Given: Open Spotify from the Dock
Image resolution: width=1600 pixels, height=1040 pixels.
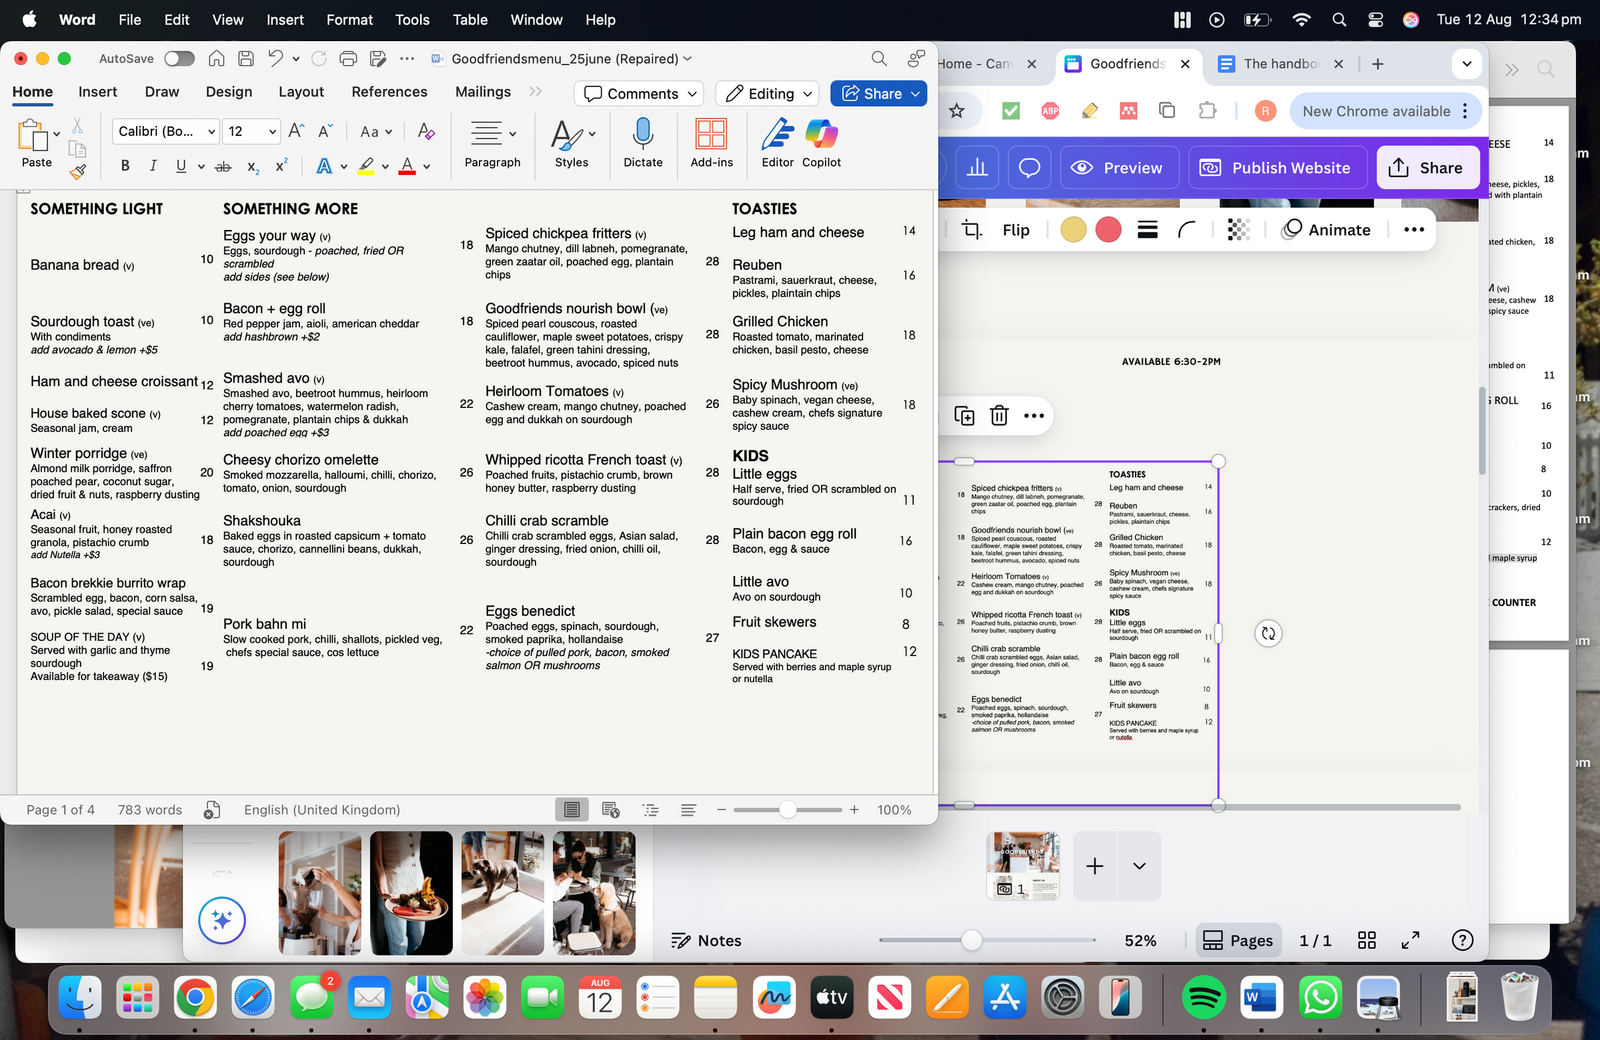Looking at the screenshot, I should coord(1204,997).
